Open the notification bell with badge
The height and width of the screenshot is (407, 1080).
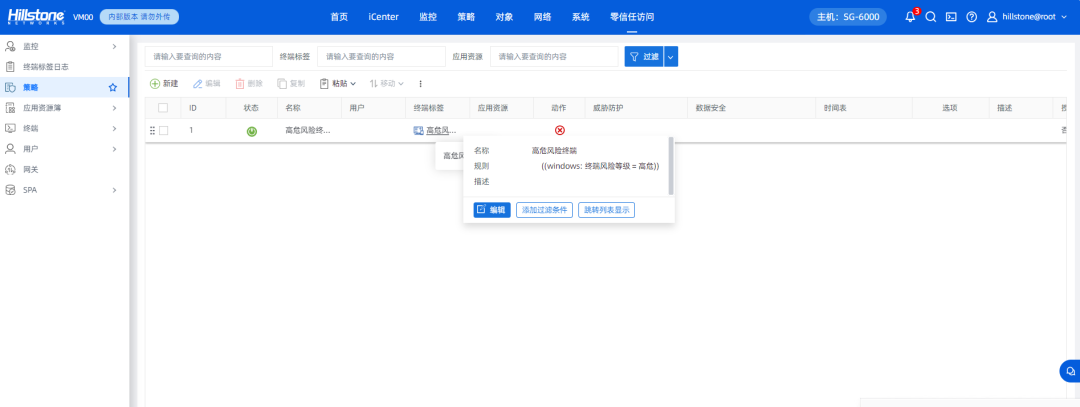coord(910,17)
